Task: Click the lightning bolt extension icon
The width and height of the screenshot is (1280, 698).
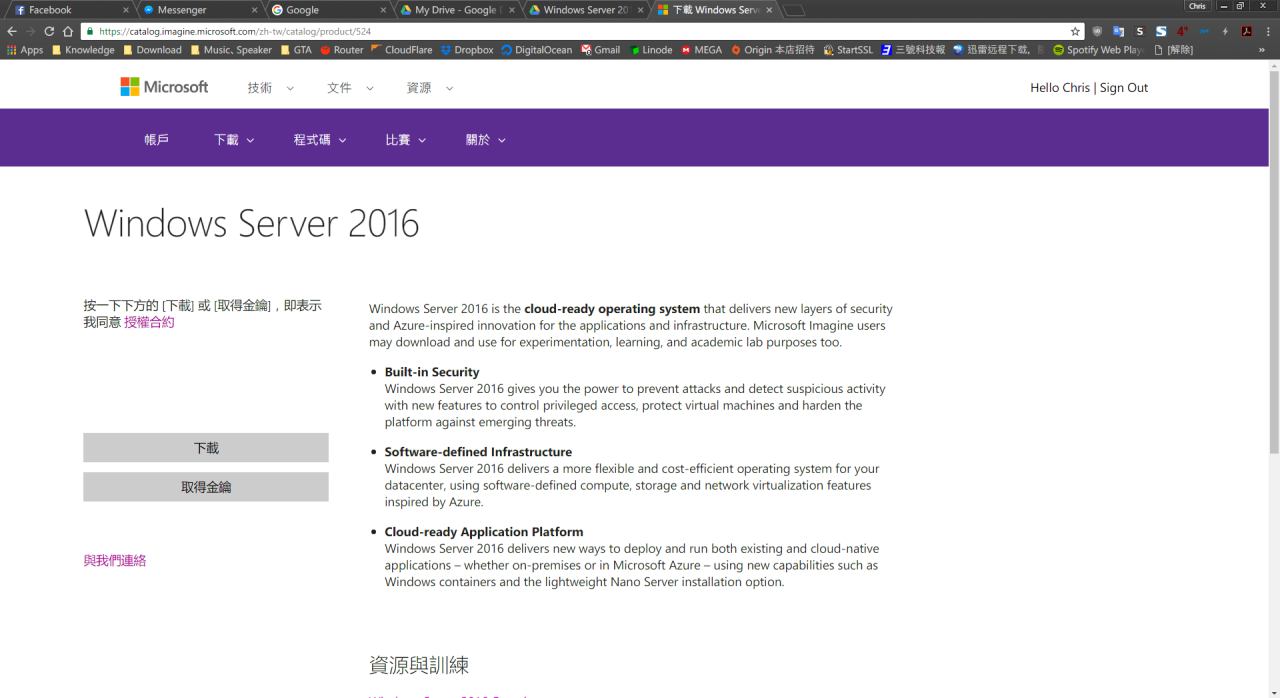Action: 1225,31
